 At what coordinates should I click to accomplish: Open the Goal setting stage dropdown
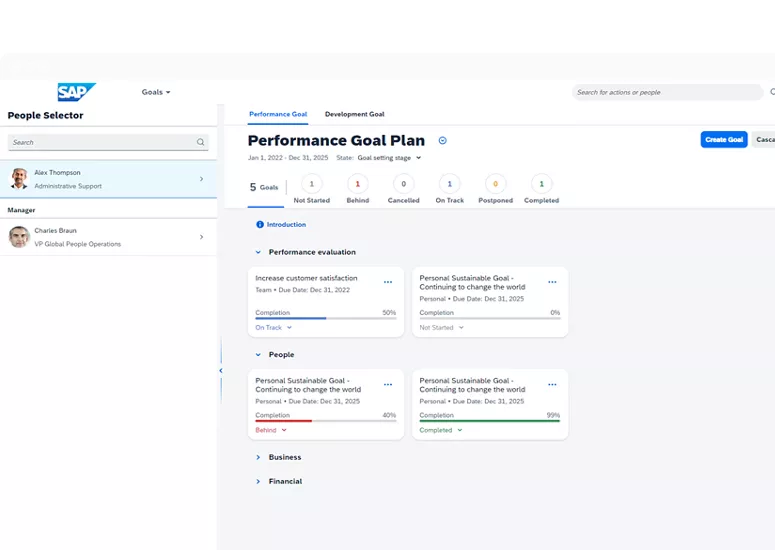pyautogui.click(x=389, y=158)
